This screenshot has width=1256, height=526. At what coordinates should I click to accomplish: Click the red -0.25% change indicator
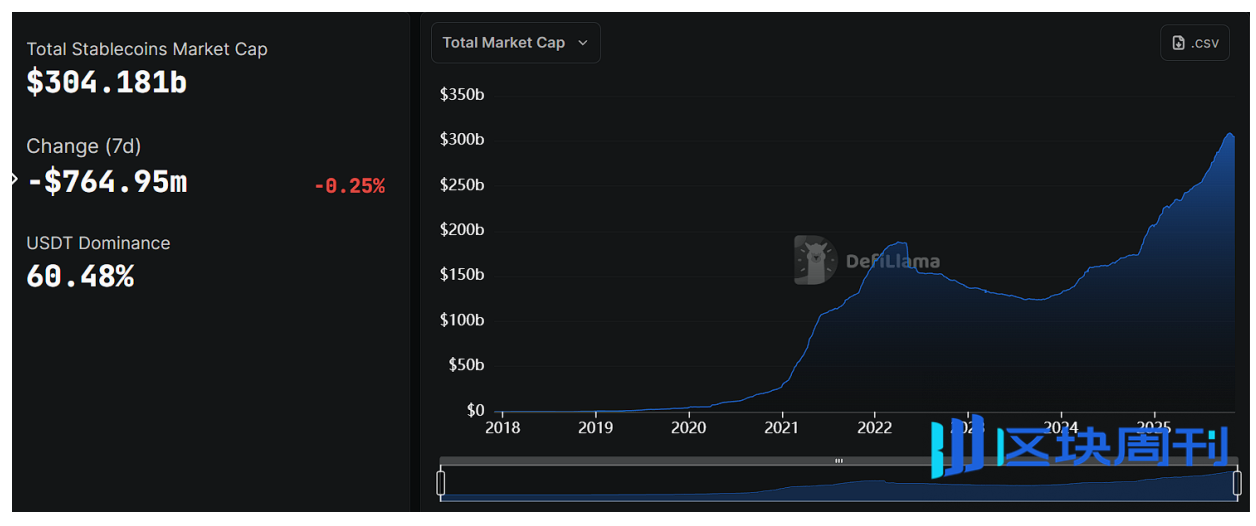[x=349, y=186]
